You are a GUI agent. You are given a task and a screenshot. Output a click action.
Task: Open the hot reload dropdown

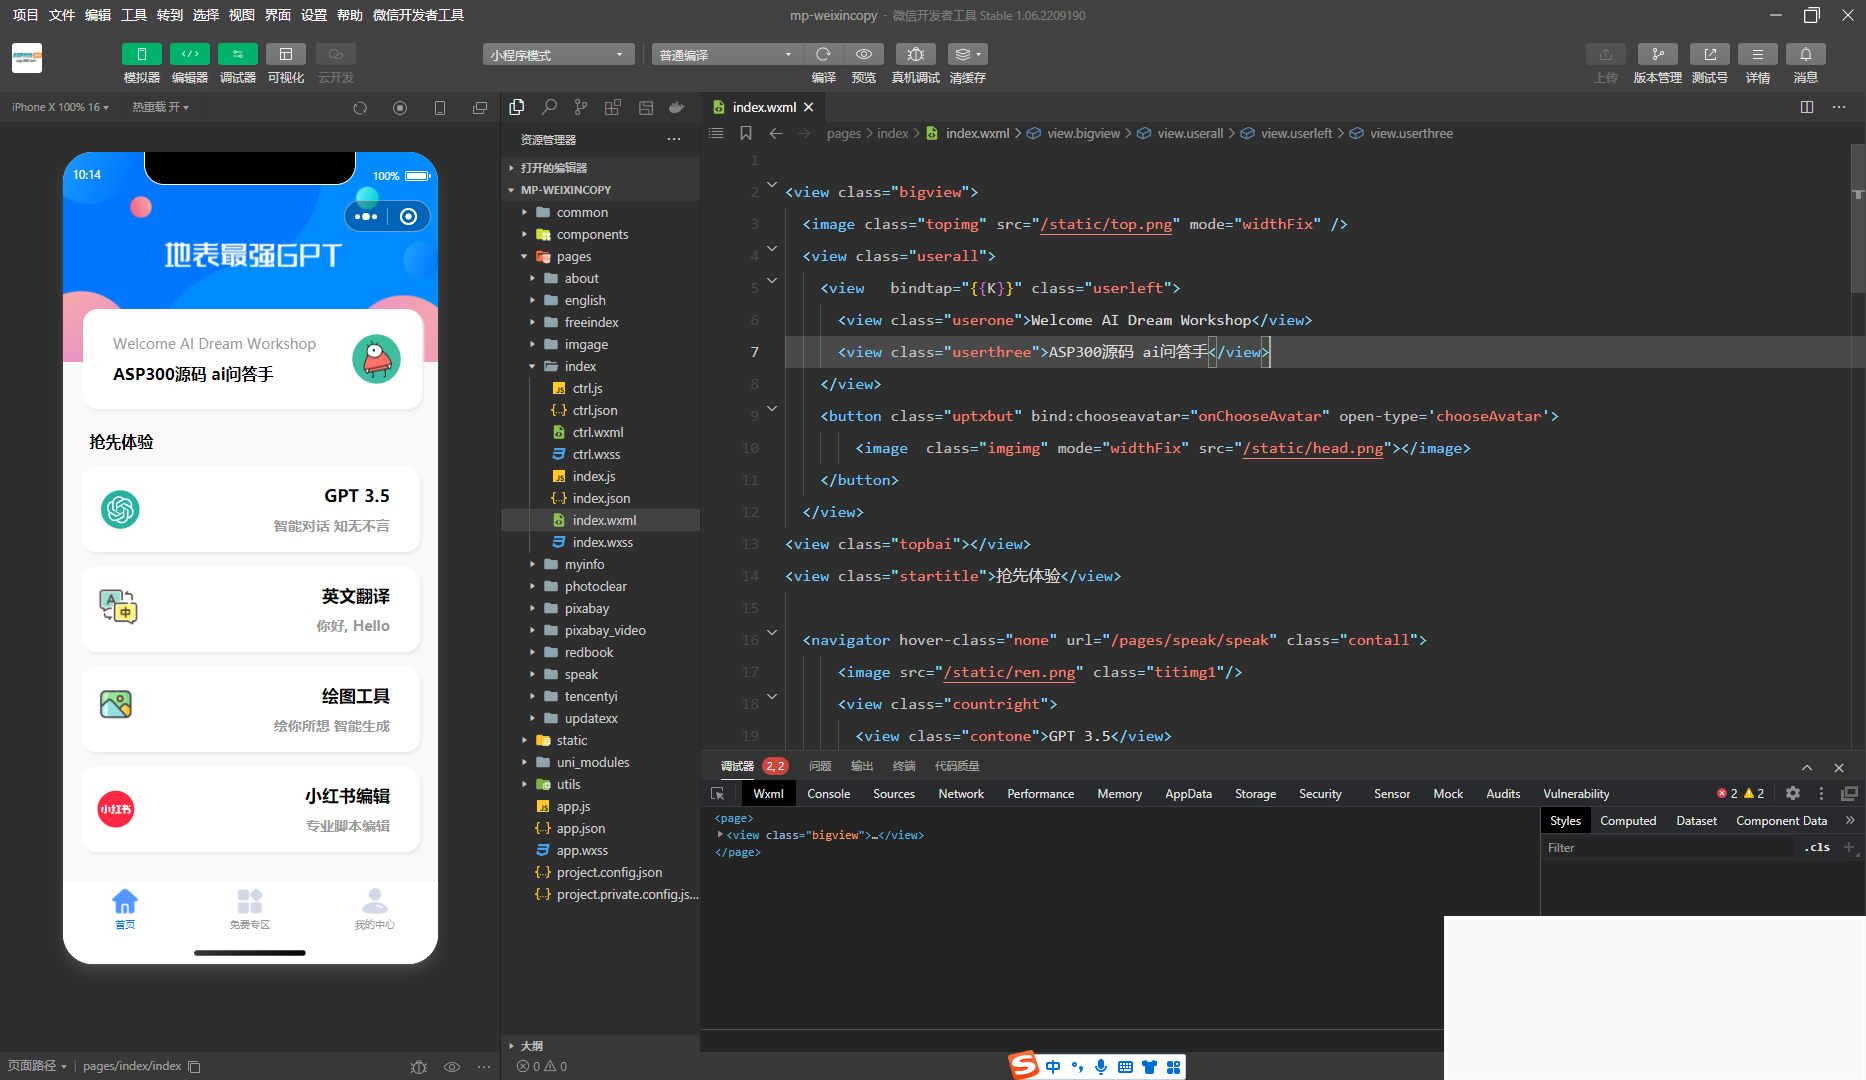point(160,107)
